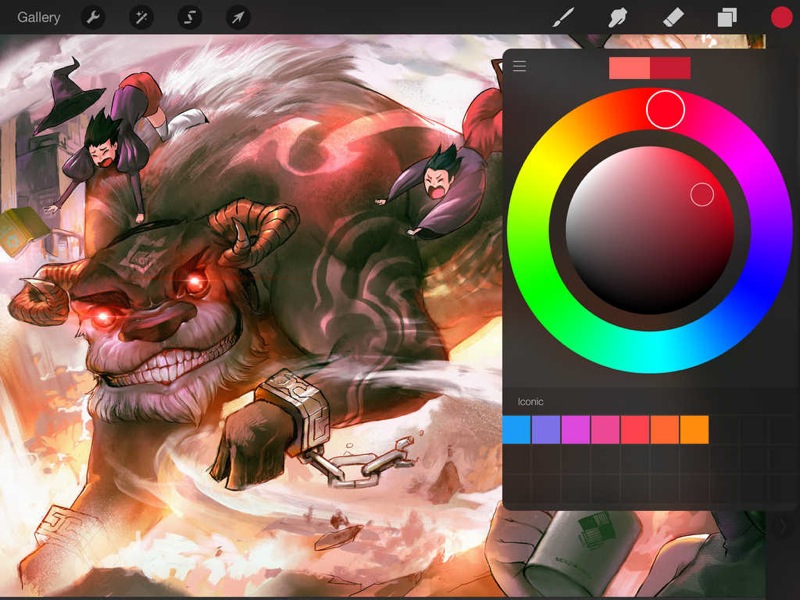The width and height of the screenshot is (800, 600).
Task: Click the hue ring selector handle
Action: click(665, 110)
